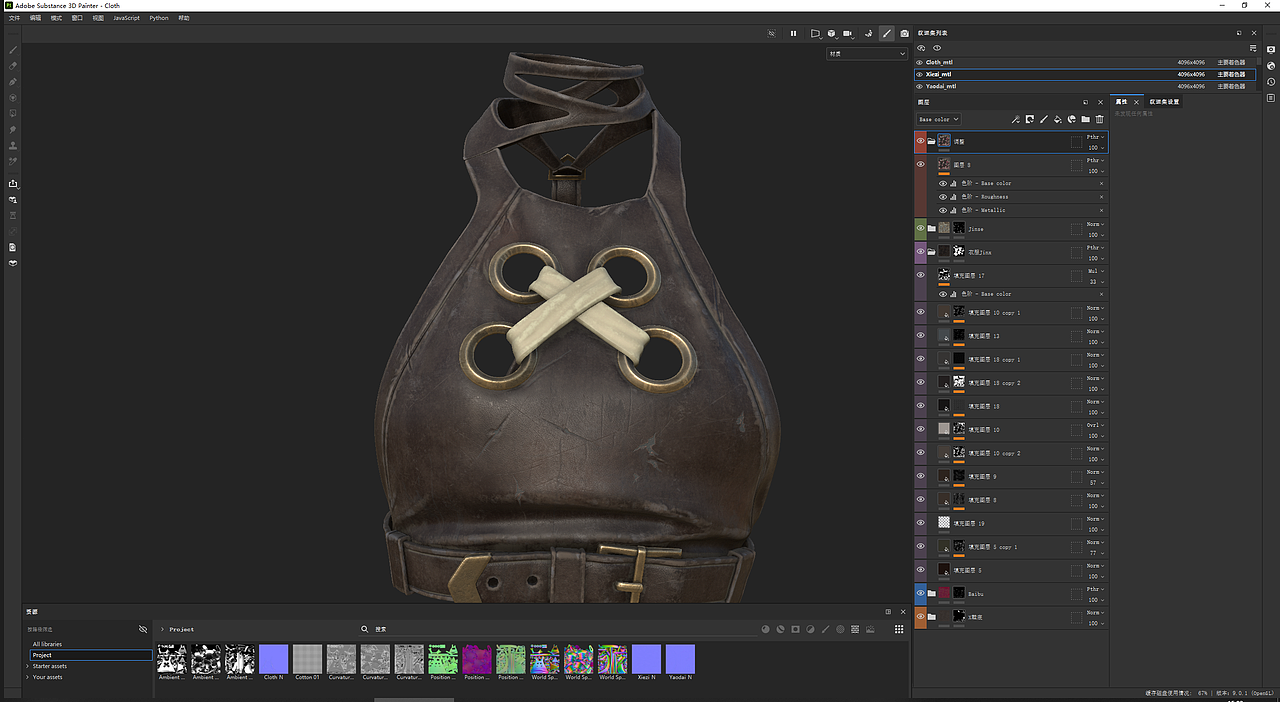
Task: Switch to rendering mode camera icon
Action: tap(904, 33)
